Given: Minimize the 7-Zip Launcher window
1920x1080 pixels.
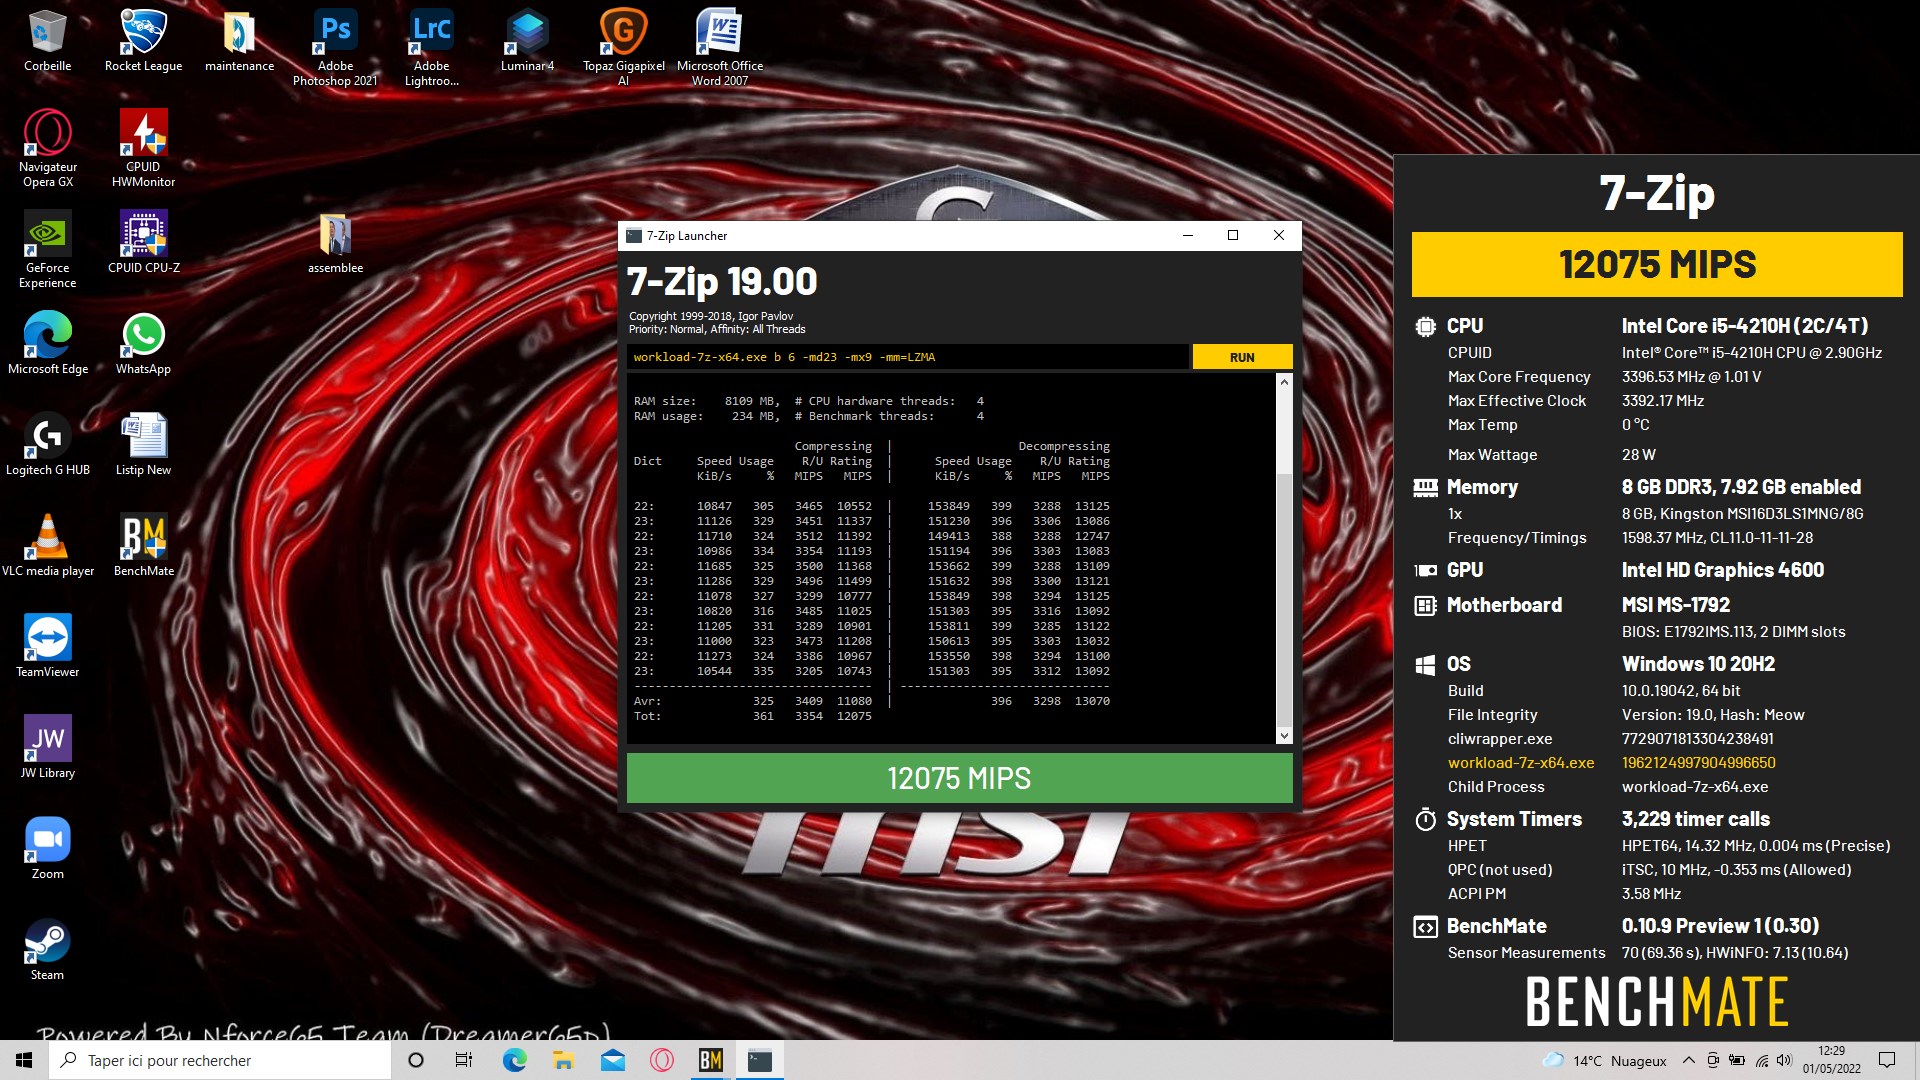Looking at the screenshot, I should 1188,236.
